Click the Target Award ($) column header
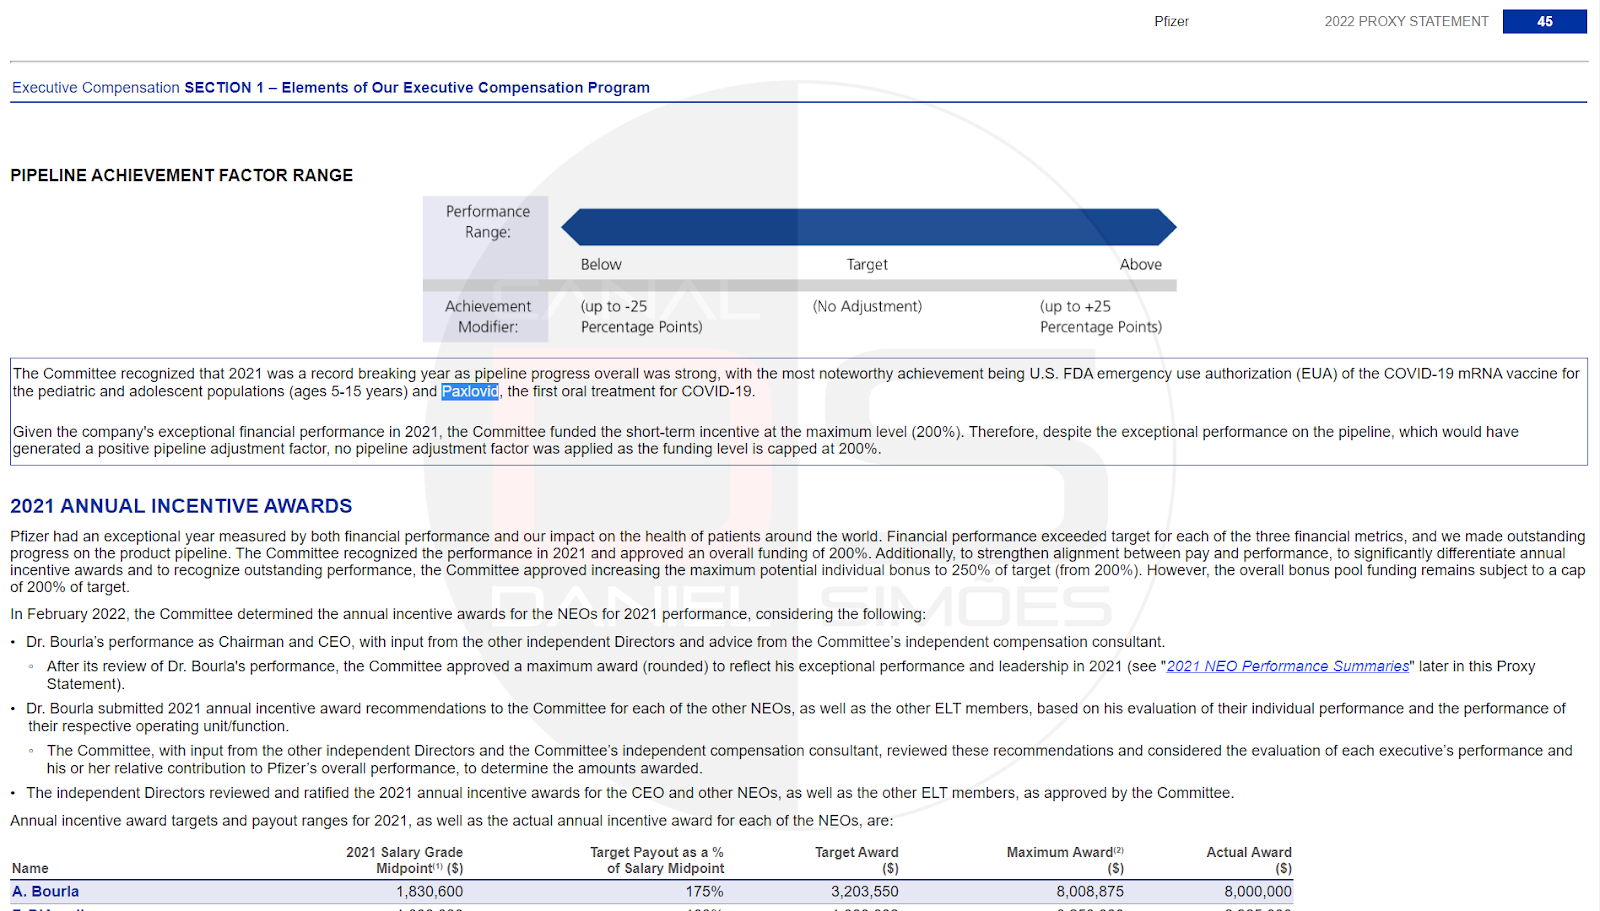 click(857, 860)
